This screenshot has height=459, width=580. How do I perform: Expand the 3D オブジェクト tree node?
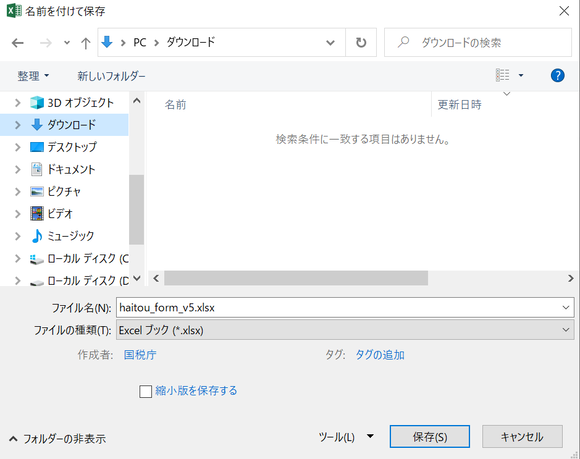click(17, 102)
